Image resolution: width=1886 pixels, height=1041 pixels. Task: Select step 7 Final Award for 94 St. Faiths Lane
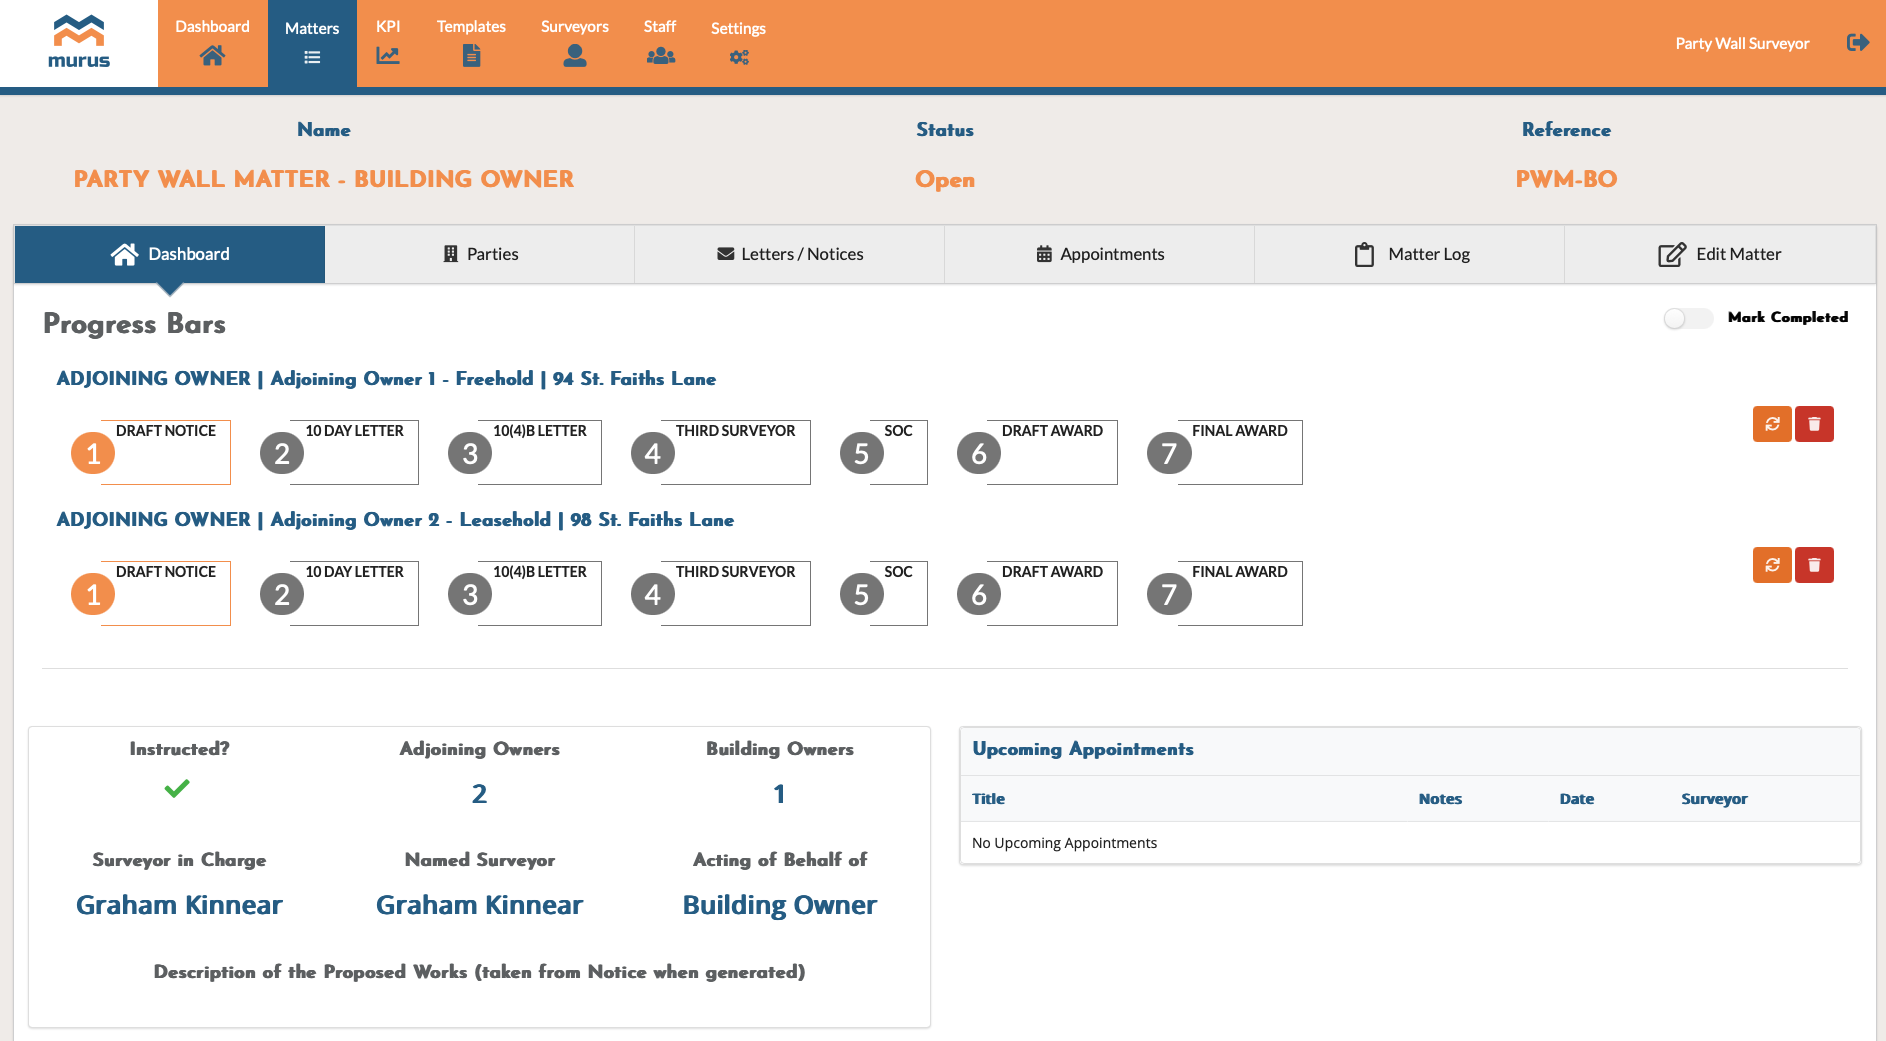1225,452
